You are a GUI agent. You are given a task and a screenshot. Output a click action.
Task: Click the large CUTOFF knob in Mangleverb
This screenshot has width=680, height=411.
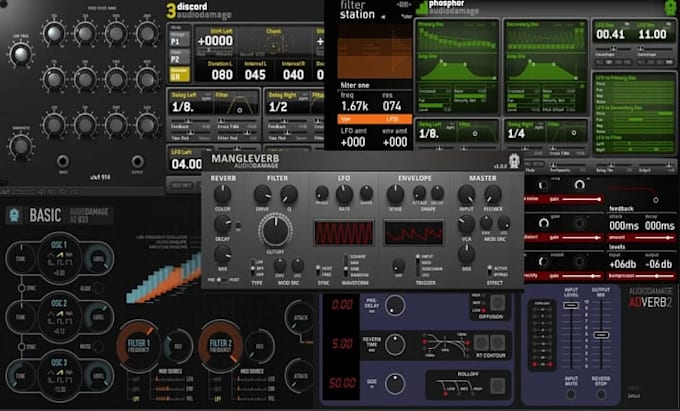click(x=275, y=230)
